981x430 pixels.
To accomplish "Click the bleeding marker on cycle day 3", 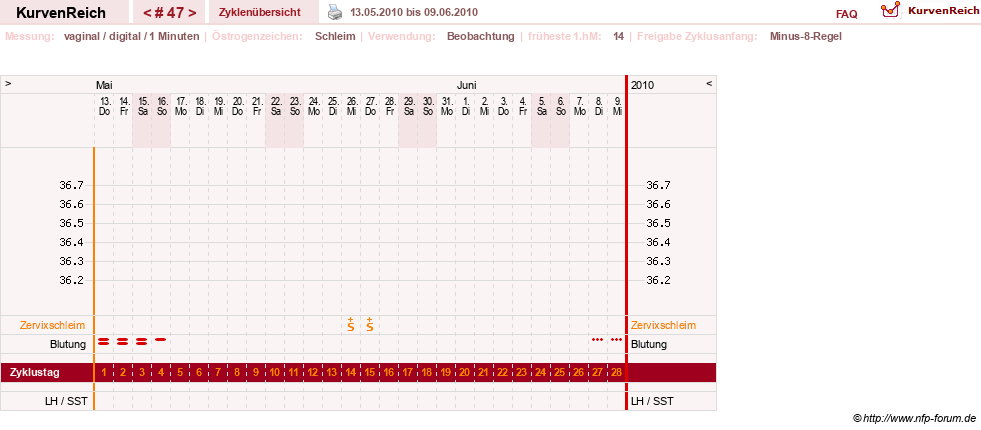I will tap(141, 341).
